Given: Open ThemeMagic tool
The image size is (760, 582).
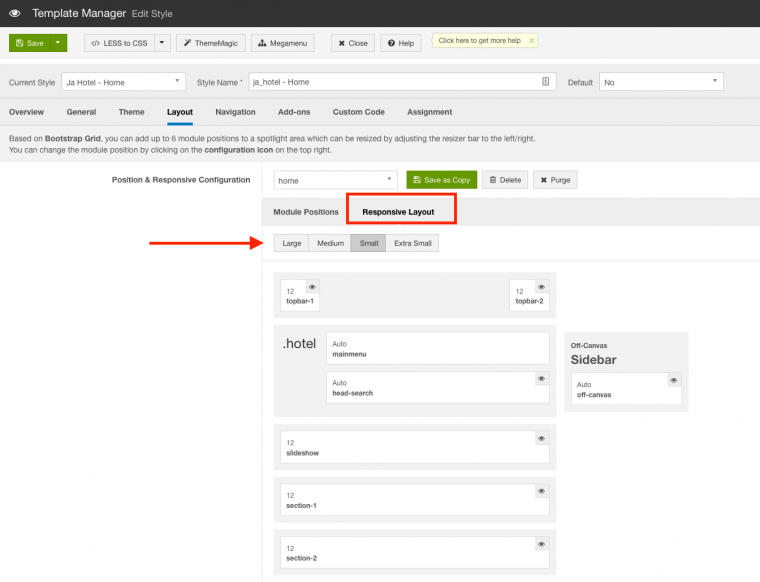Looking at the screenshot, I should tap(211, 43).
